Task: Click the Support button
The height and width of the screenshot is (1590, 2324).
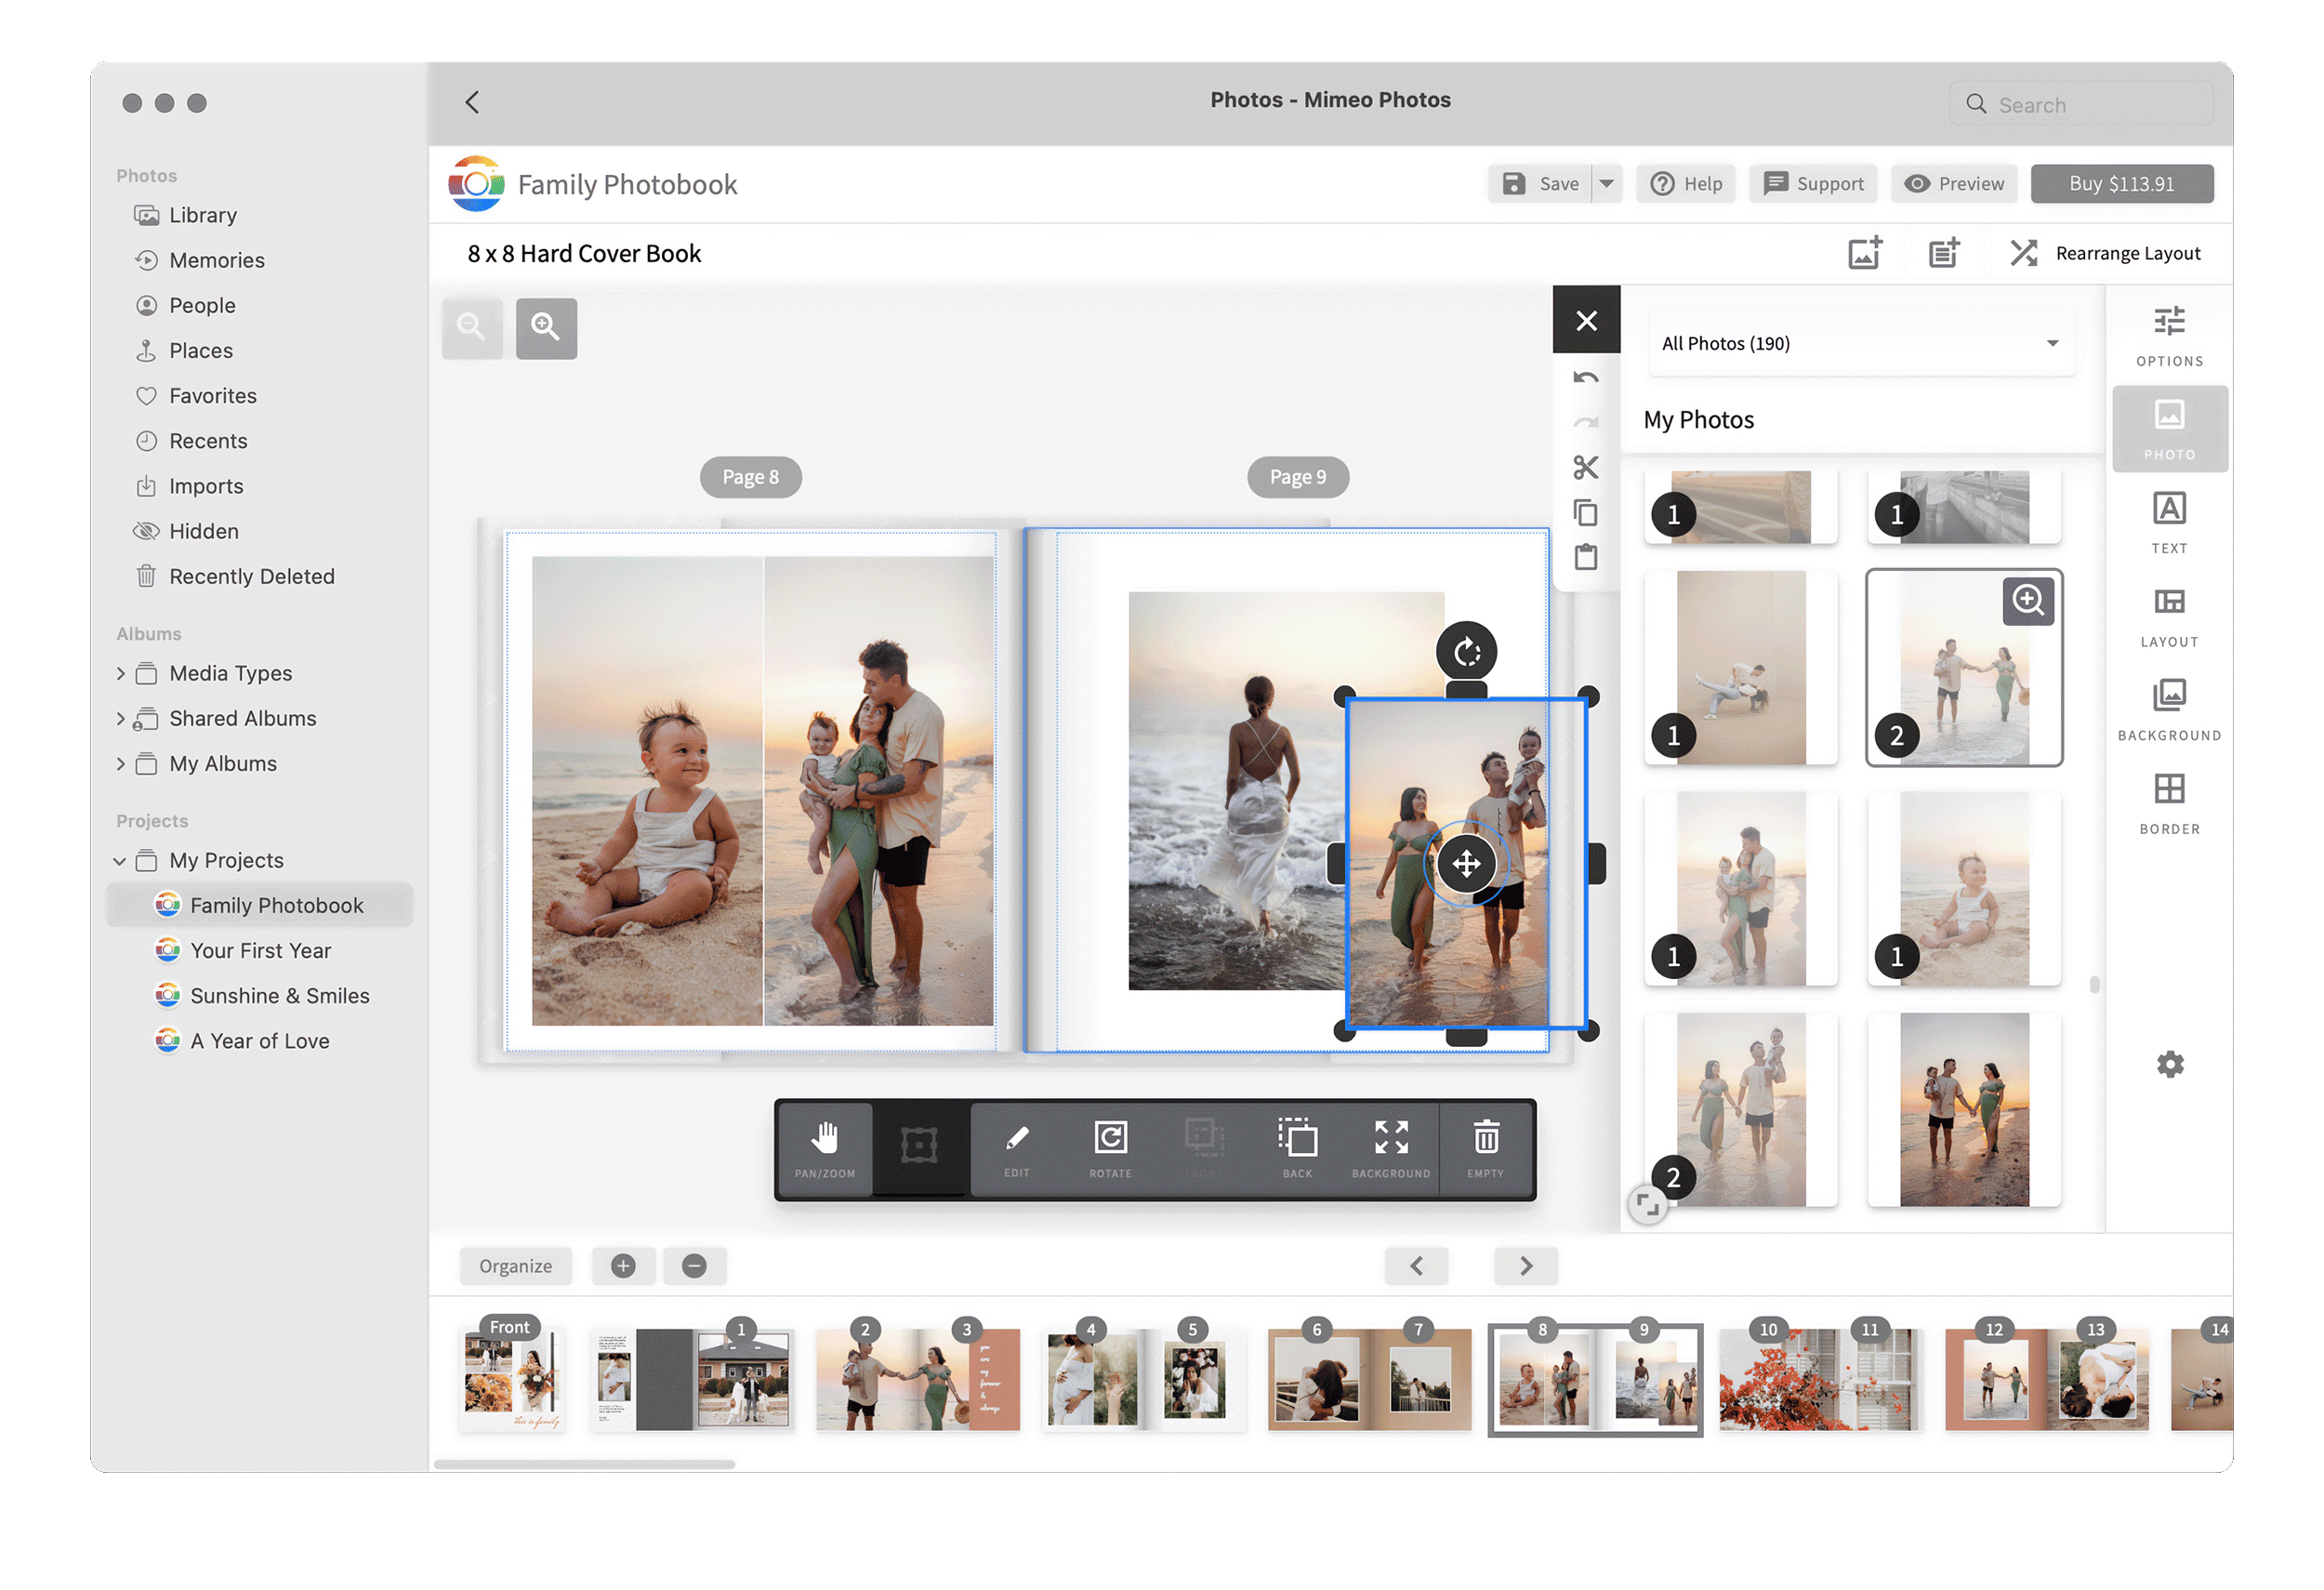Action: pos(1813,183)
